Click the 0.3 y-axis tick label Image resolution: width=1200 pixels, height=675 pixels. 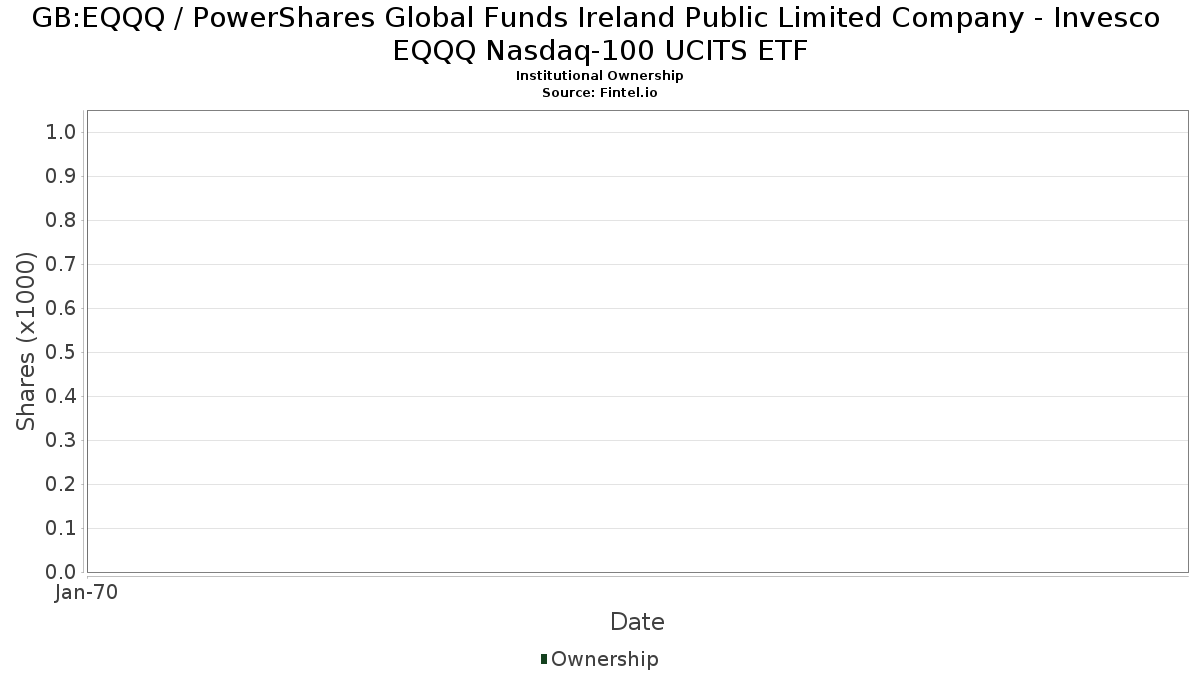(62, 441)
